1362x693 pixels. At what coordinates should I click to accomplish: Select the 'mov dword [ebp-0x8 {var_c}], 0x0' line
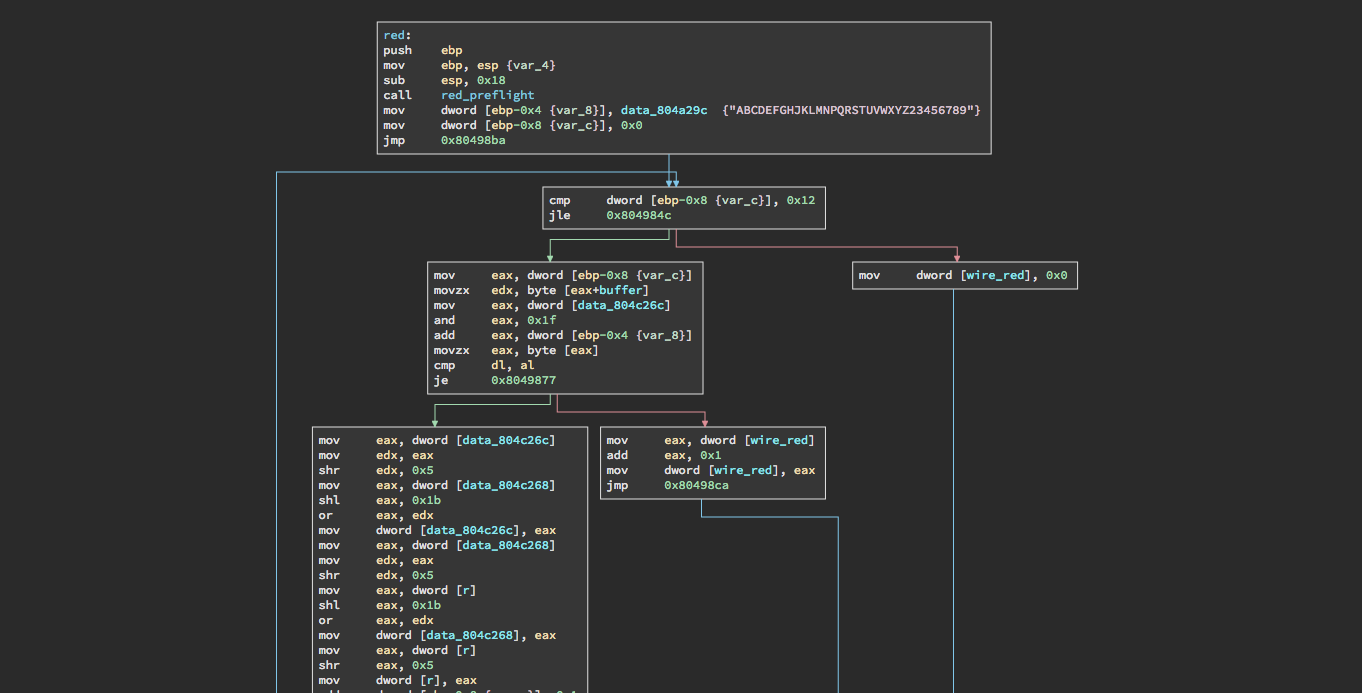(x=512, y=125)
